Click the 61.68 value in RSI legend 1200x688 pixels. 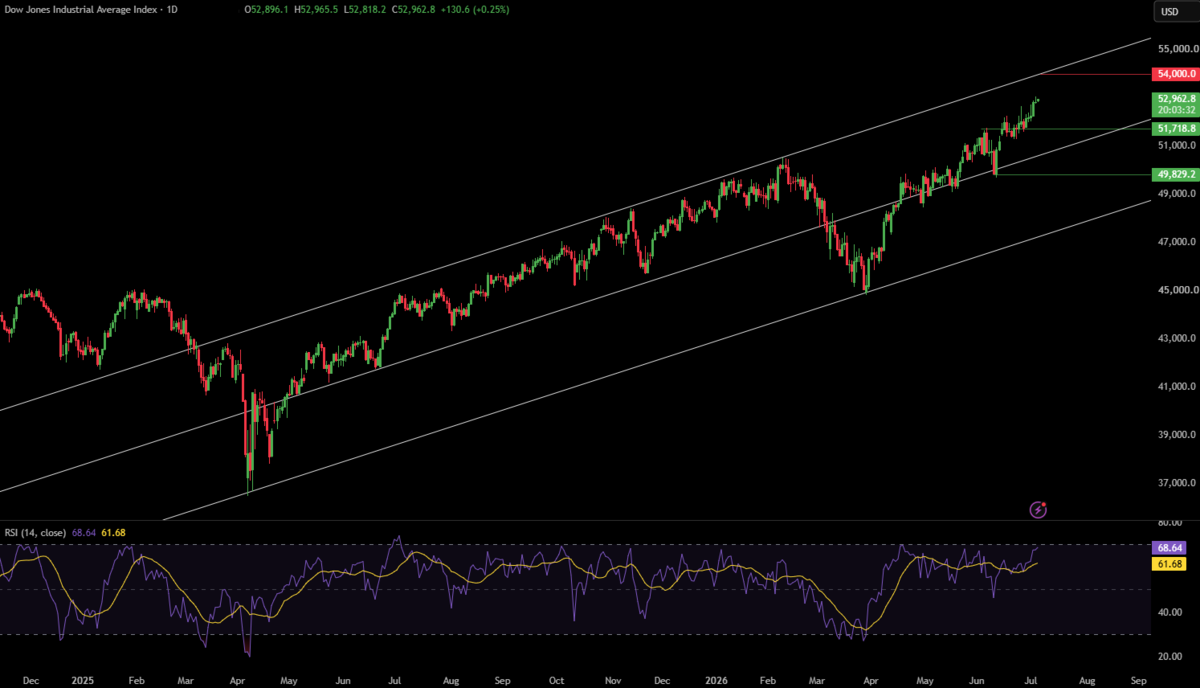click(x=113, y=533)
